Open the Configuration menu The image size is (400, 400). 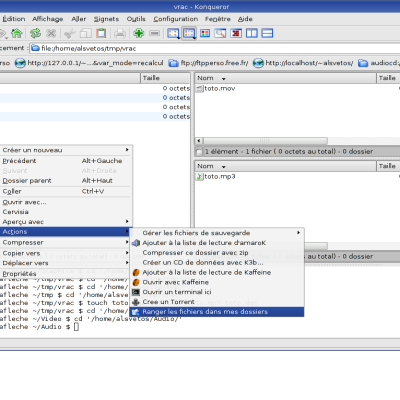176,19
